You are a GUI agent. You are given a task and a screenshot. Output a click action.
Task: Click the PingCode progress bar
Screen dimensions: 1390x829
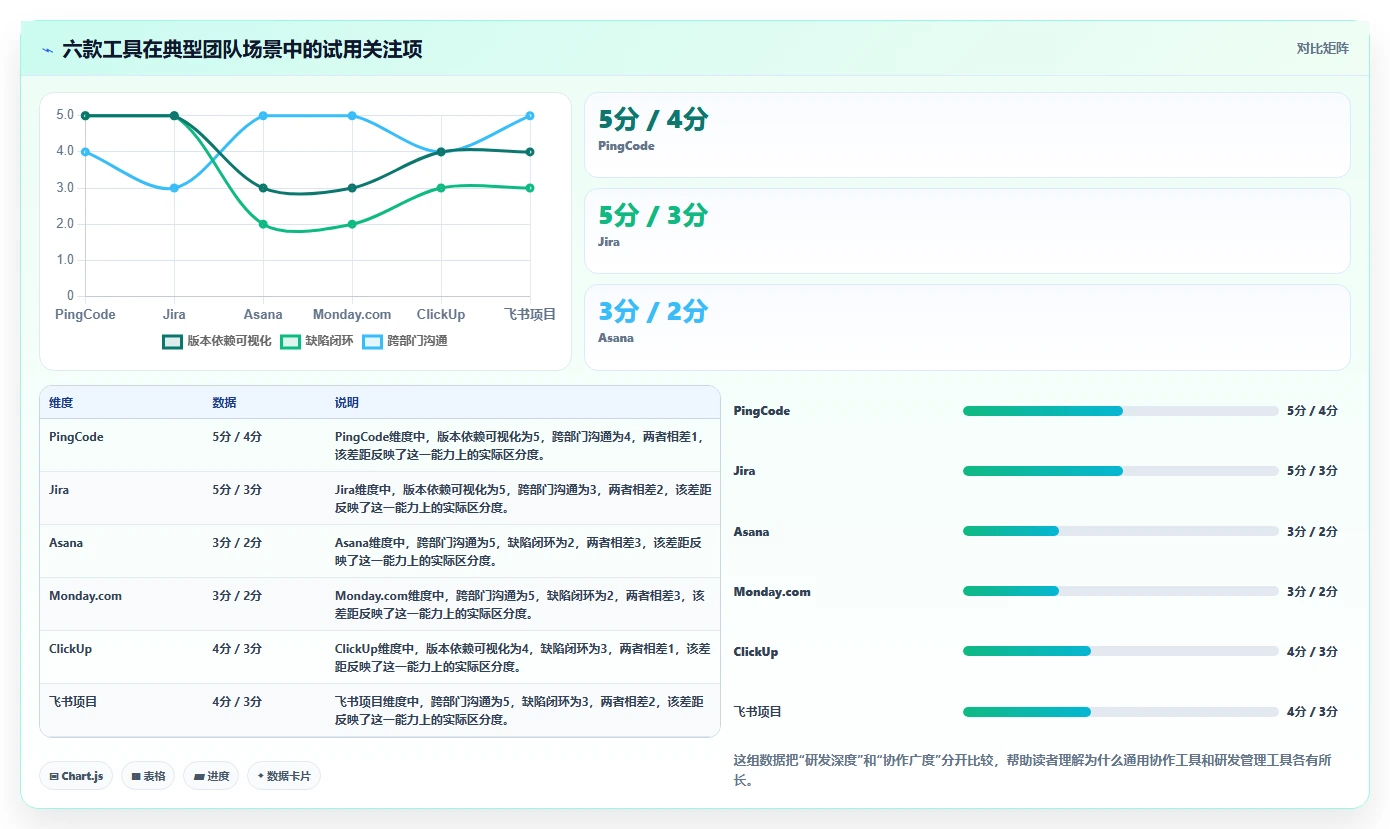point(1120,411)
